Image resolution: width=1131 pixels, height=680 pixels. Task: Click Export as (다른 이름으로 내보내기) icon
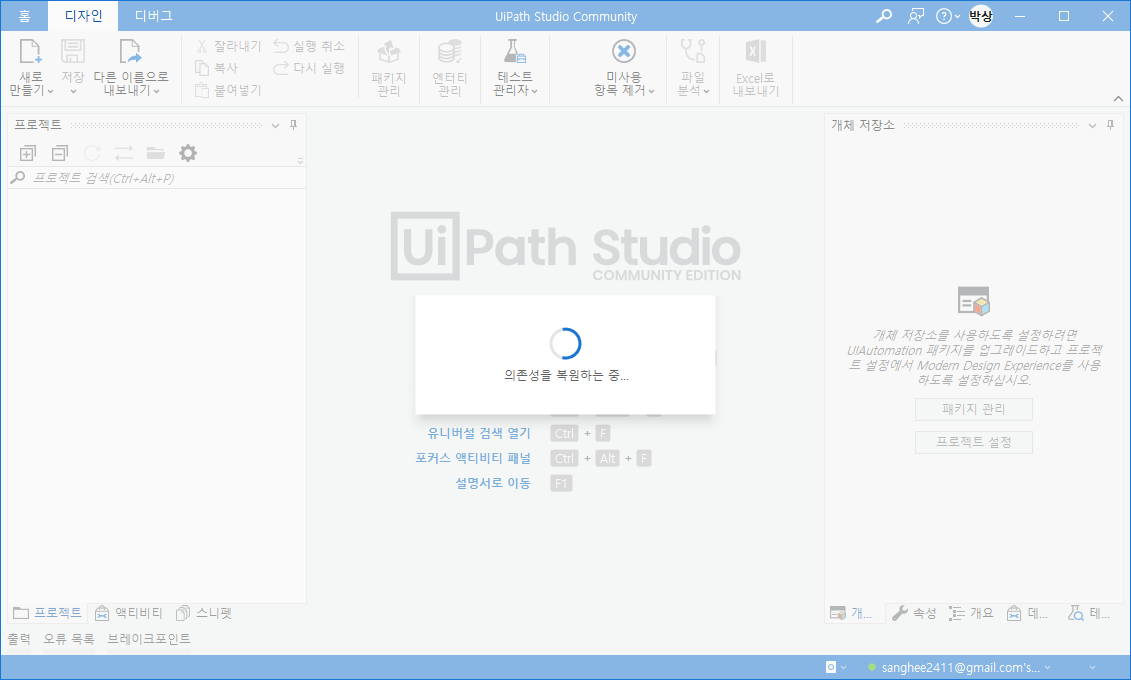(x=130, y=52)
